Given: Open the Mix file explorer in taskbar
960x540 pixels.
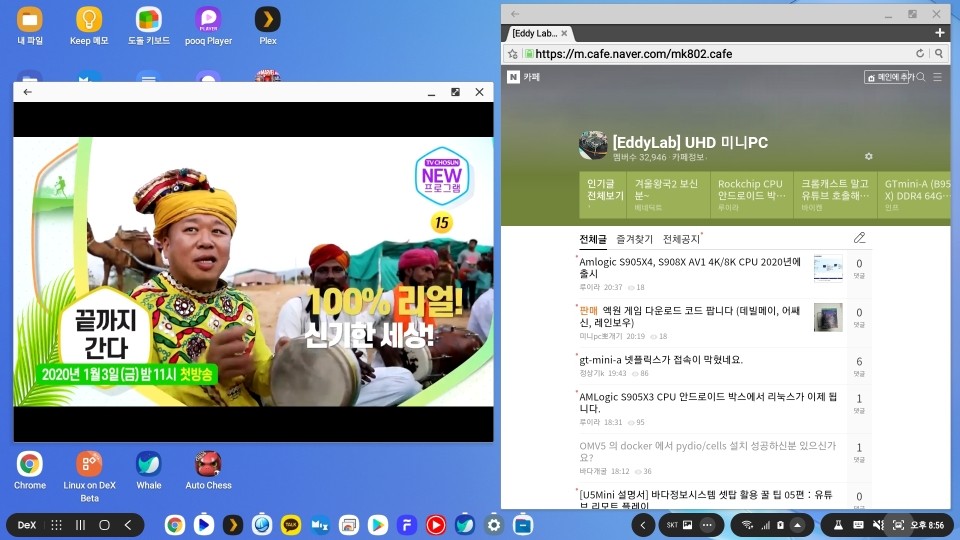Looking at the screenshot, I should (x=320, y=525).
